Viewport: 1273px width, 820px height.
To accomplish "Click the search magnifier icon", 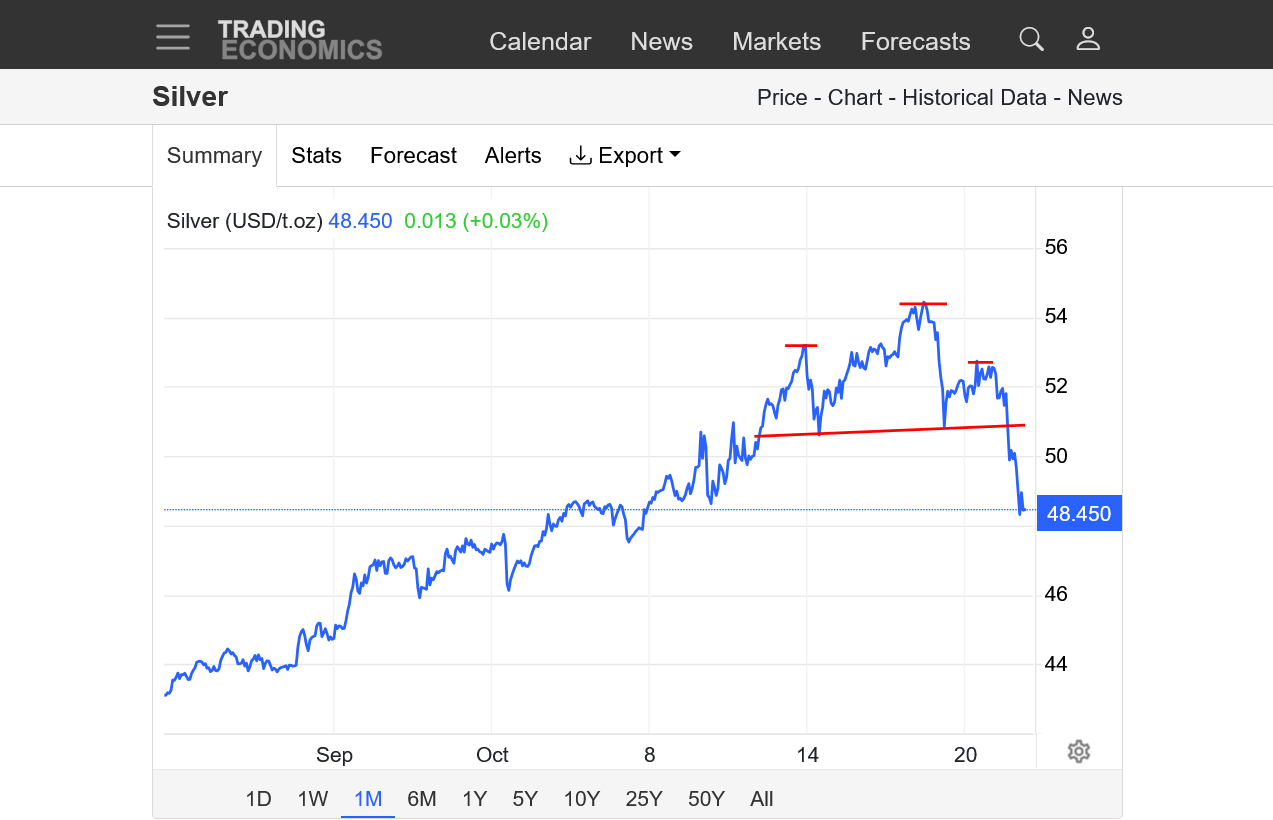I will (x=1031, y=39).
